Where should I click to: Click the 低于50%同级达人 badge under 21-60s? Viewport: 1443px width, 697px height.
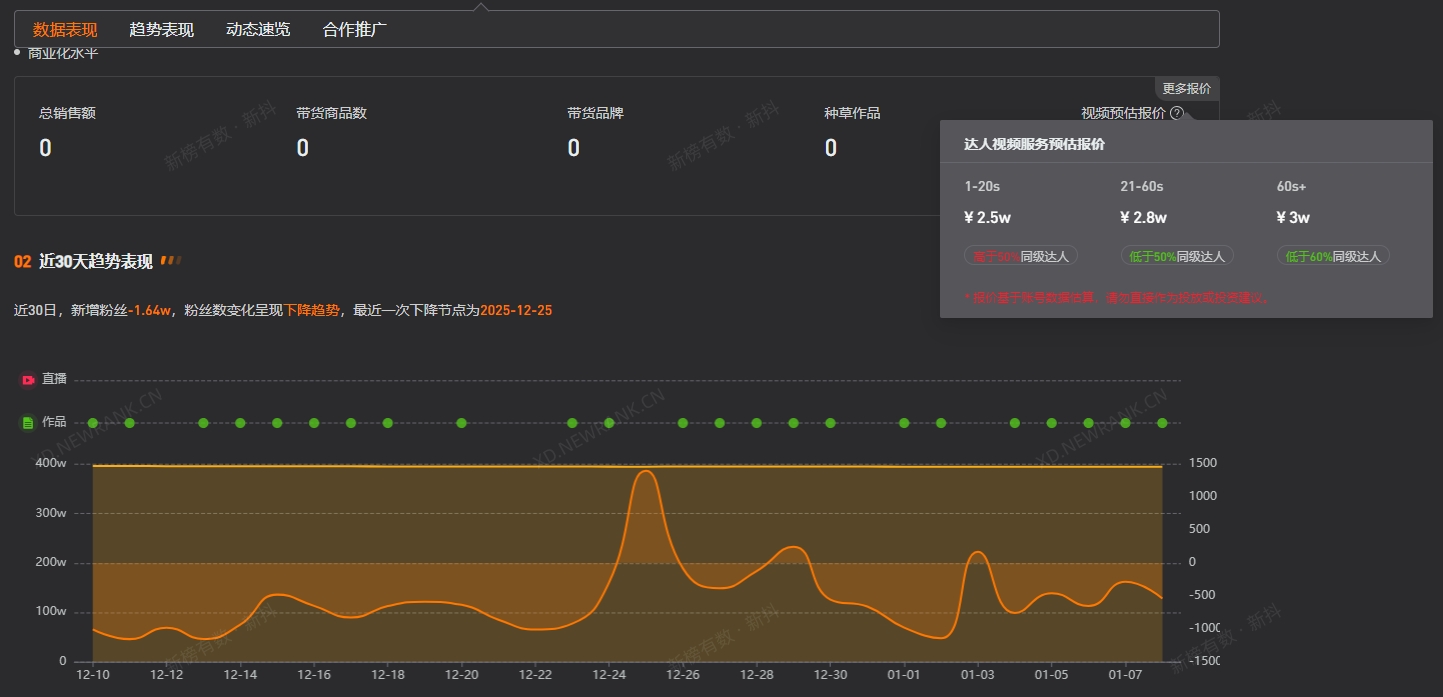point(1177,256)
